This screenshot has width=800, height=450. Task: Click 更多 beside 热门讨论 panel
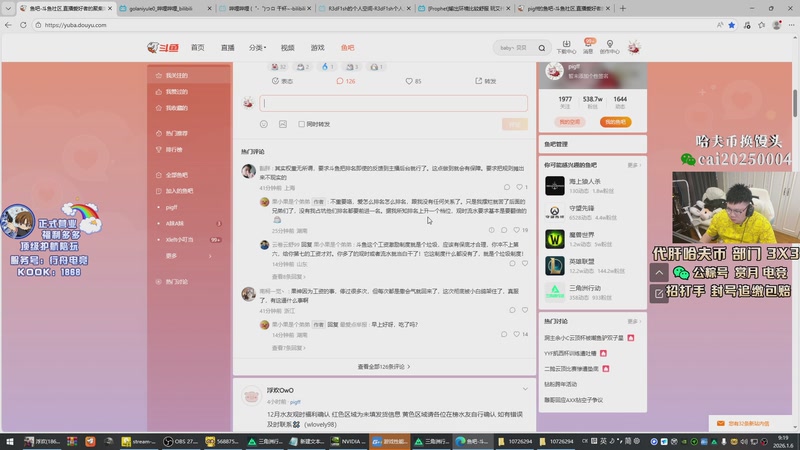pyautogui.click(x=634, y=321)
